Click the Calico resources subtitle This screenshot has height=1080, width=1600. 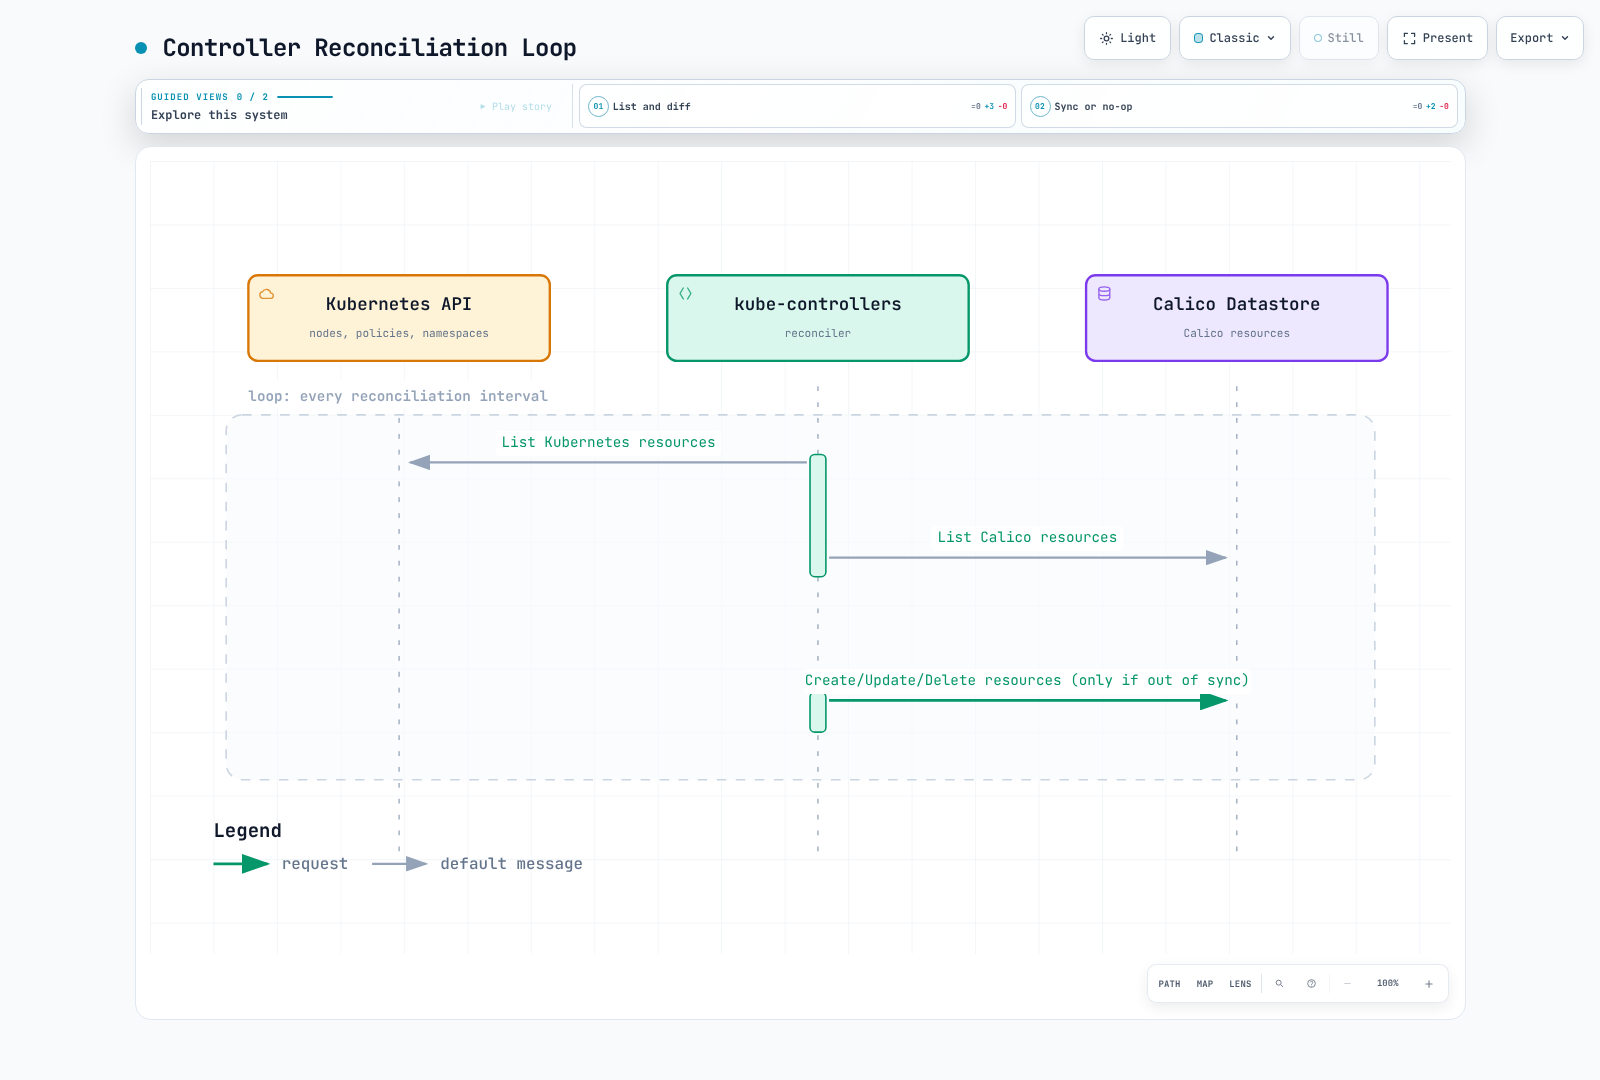pos(1237,333)
